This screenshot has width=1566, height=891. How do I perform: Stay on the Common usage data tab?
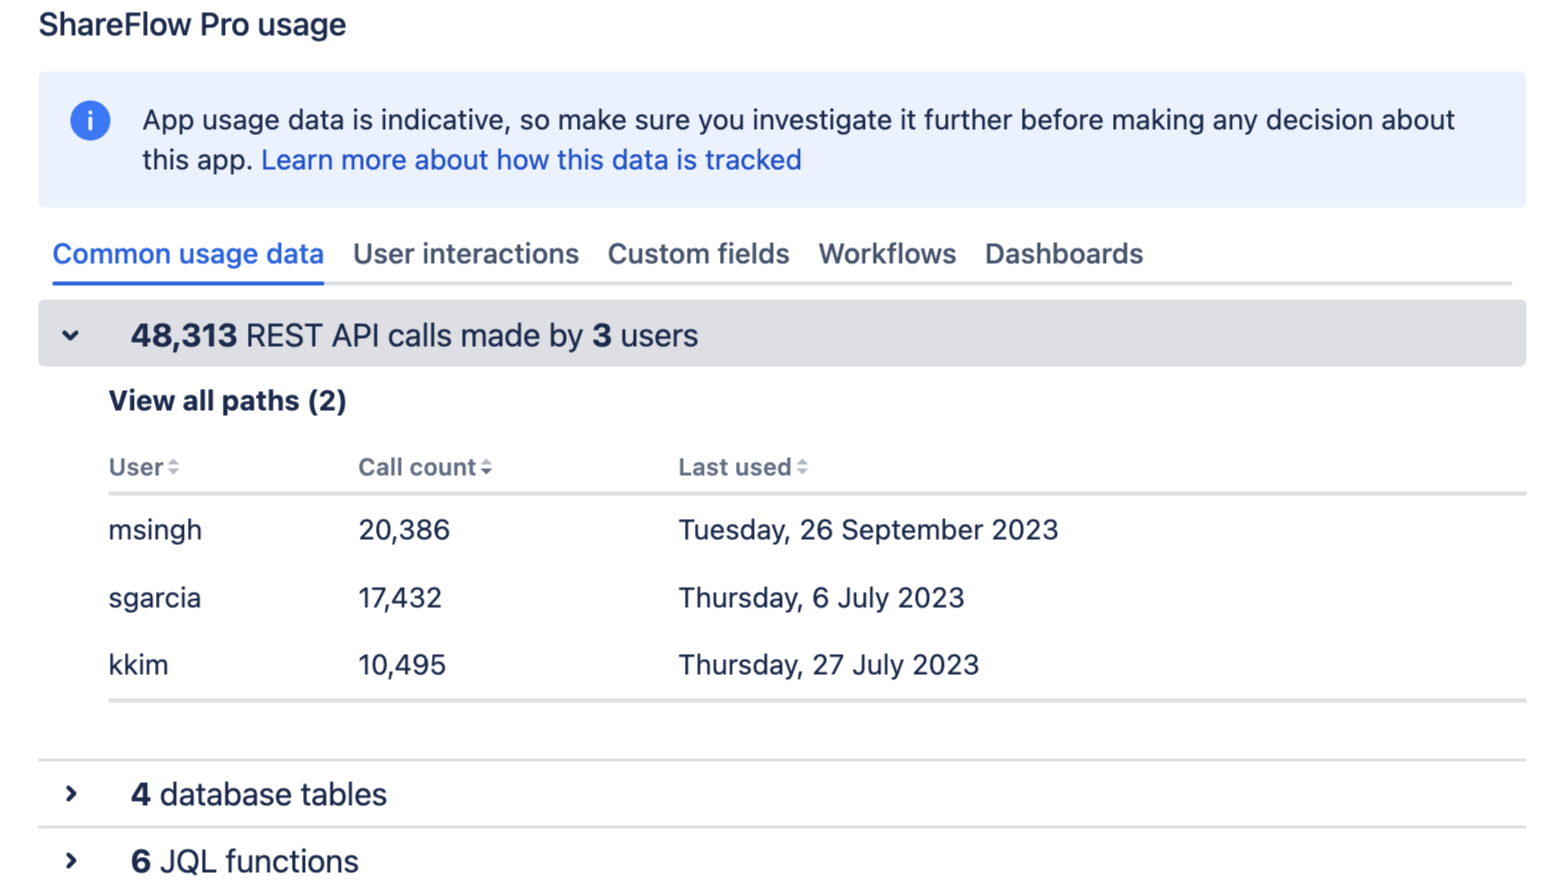pyautogui.click(x=187, y=254)
